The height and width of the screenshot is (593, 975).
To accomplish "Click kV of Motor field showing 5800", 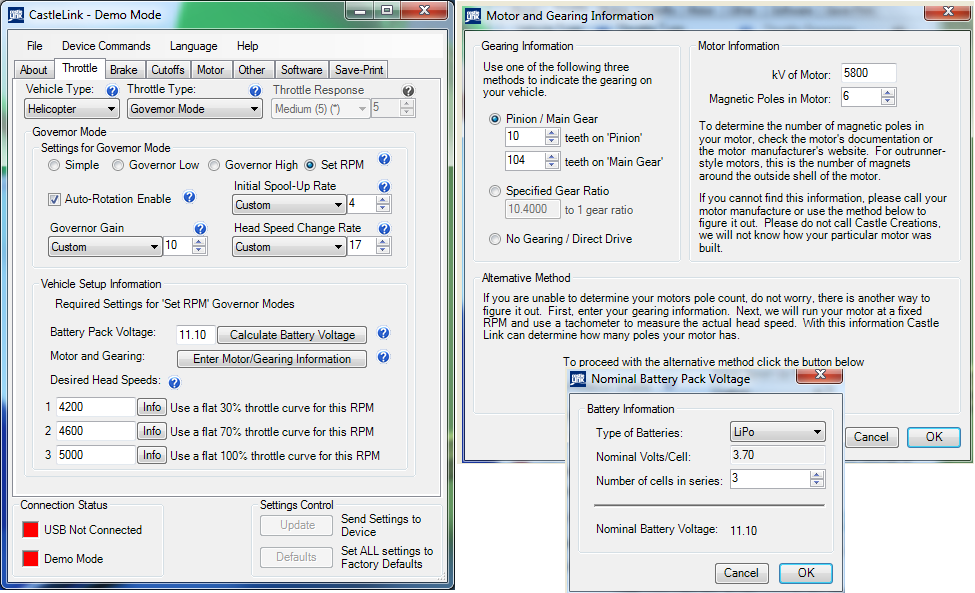I will coord(869,73).
